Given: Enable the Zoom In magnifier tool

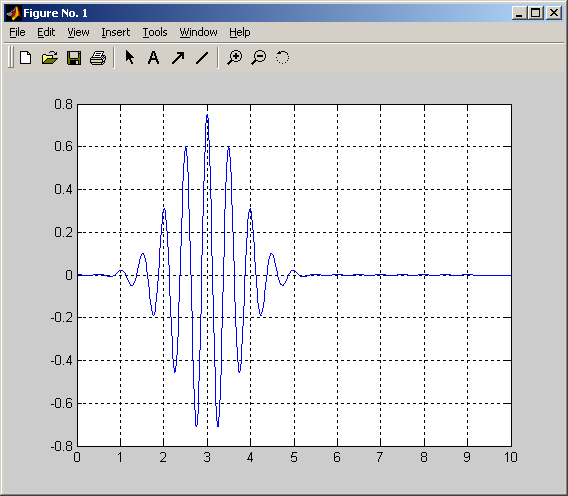Looking at the screenshot, I should click(235, 58).
